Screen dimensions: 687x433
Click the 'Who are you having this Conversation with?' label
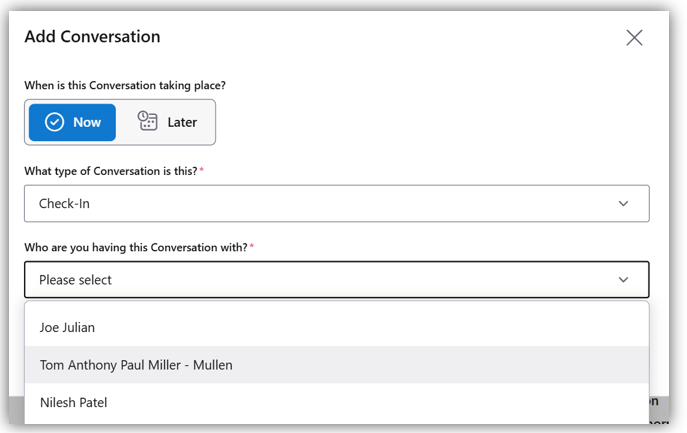point(135,247)
